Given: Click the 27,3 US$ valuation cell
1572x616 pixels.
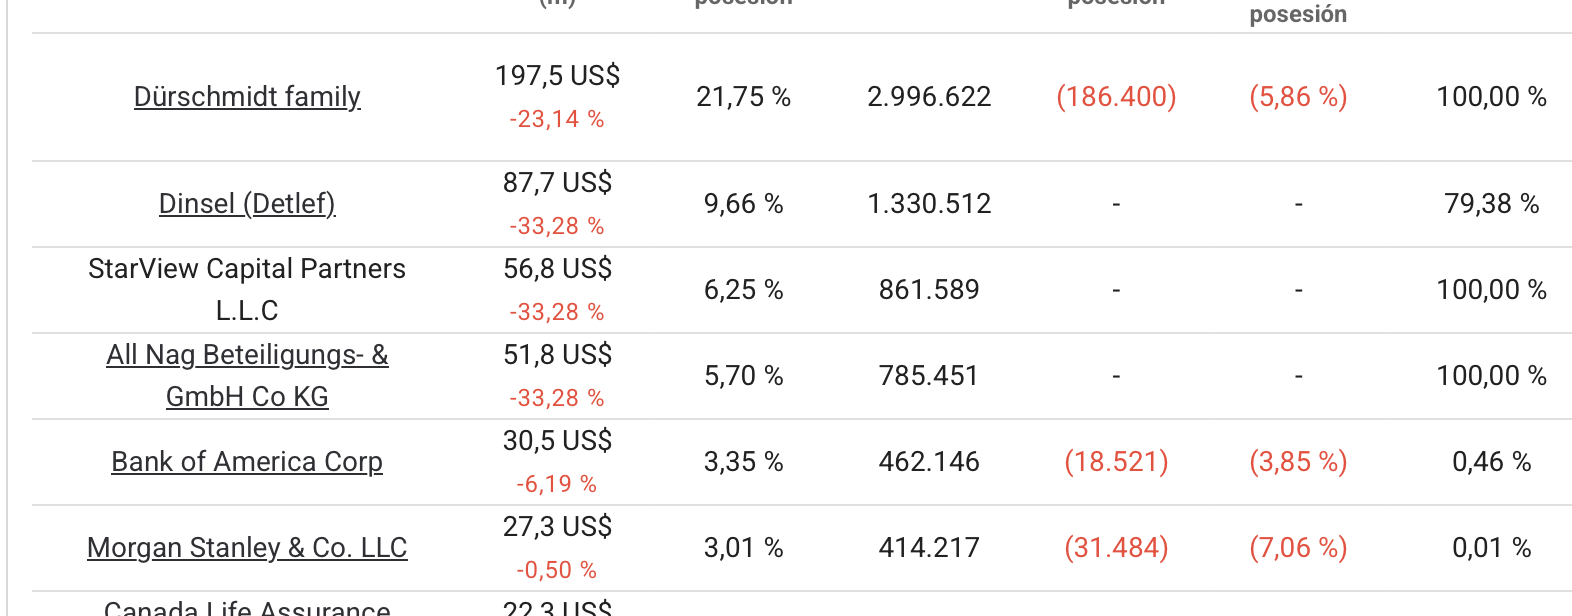Looking at the screenshot, I should (557, 527).
